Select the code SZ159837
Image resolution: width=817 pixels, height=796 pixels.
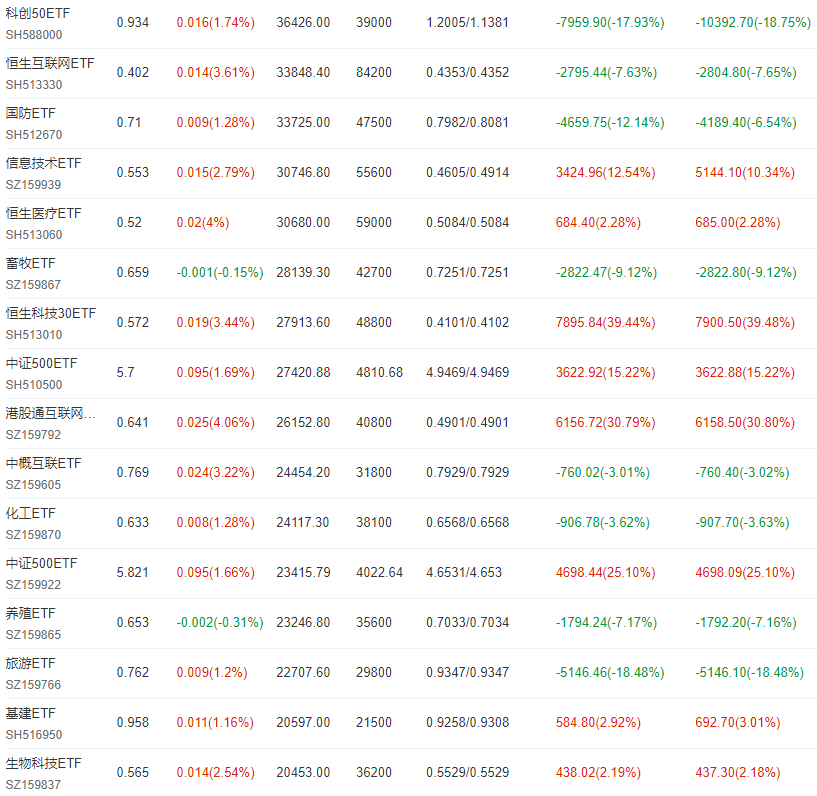tap(33, 785)
